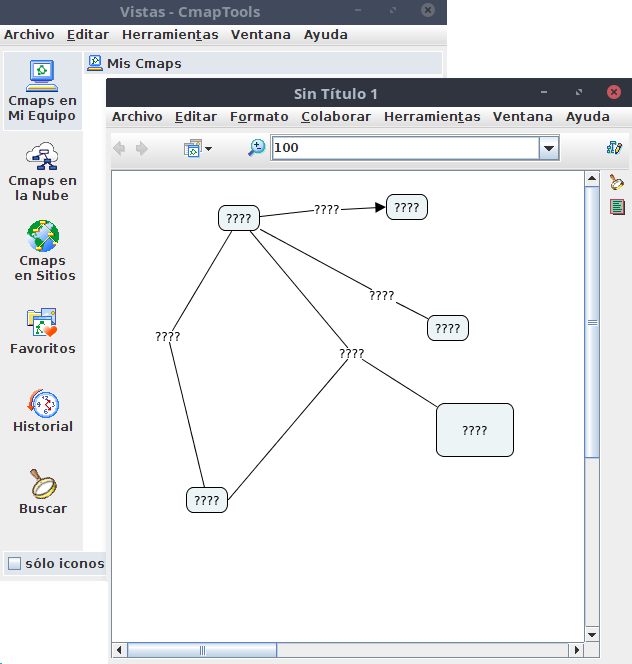Open Formato menu in Sin Título 1
This screenshot has height=664, width=632.
point(259,117)
